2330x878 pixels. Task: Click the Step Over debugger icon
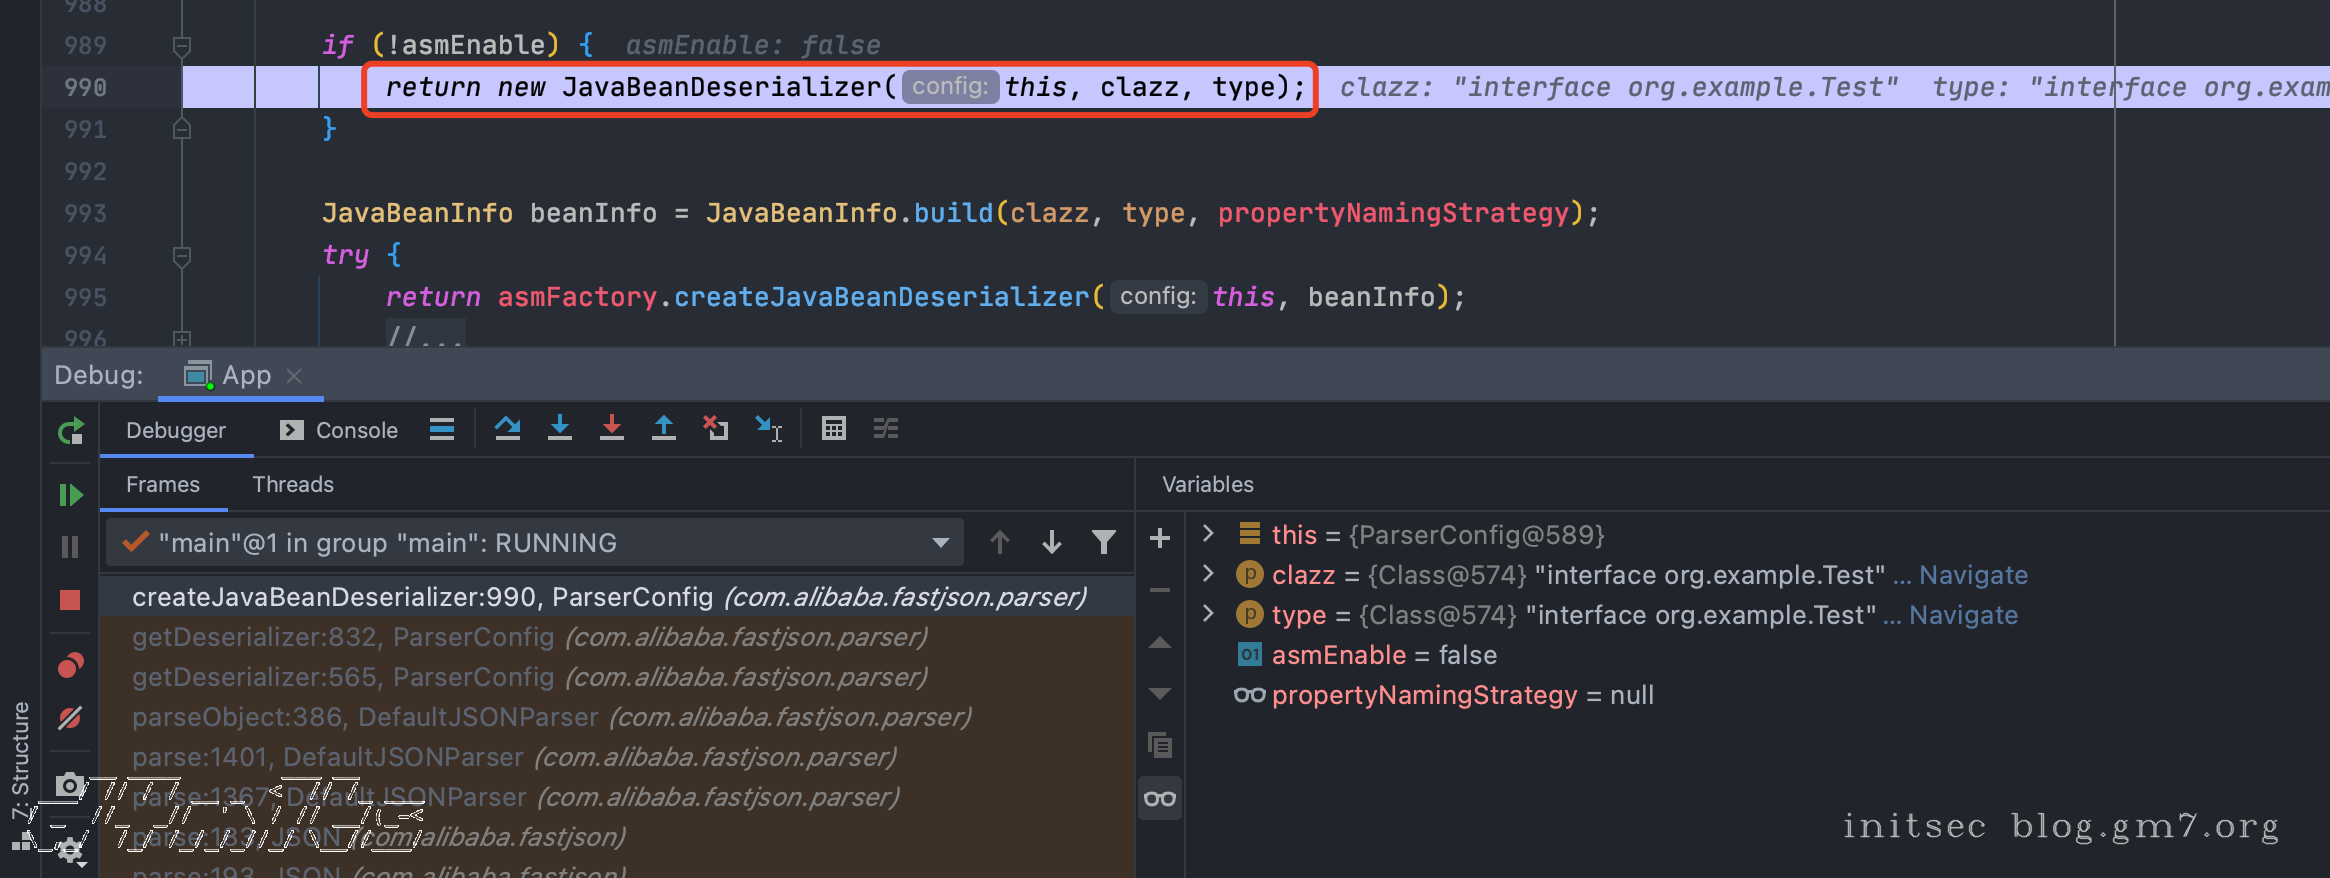click(x=507, y=429)
